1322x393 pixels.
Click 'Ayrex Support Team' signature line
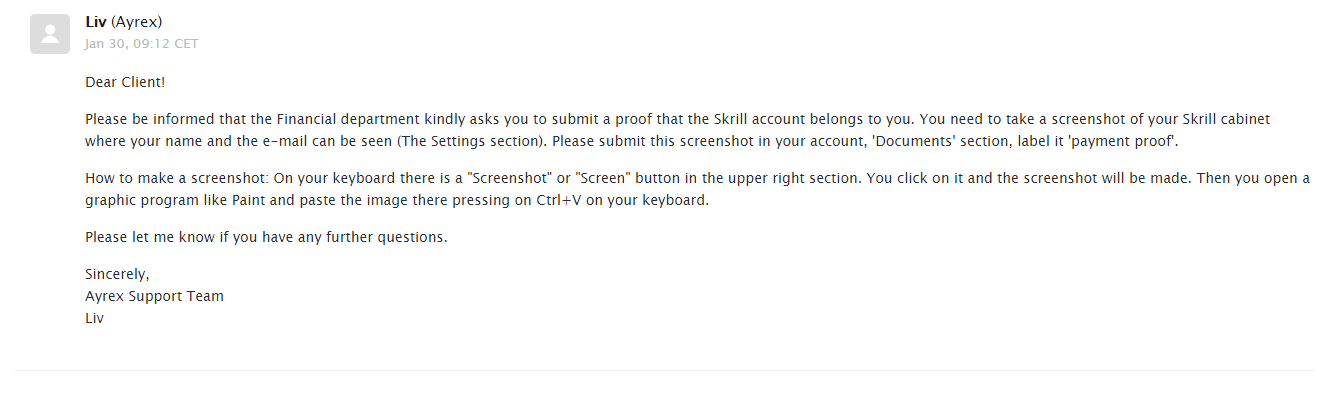point(154,296)
